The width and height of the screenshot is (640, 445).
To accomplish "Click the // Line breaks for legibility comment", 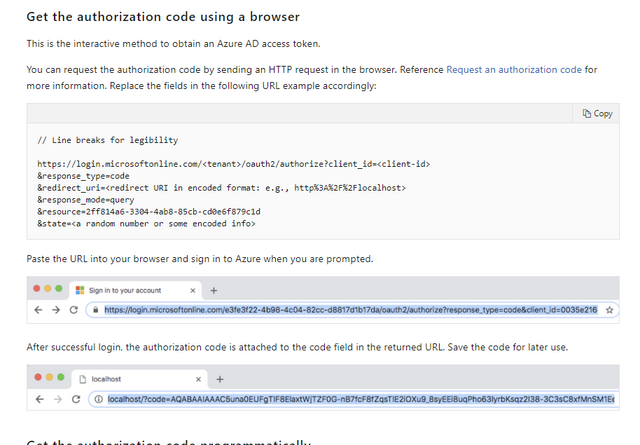I will pyautogui.click(x=108, y=140).
